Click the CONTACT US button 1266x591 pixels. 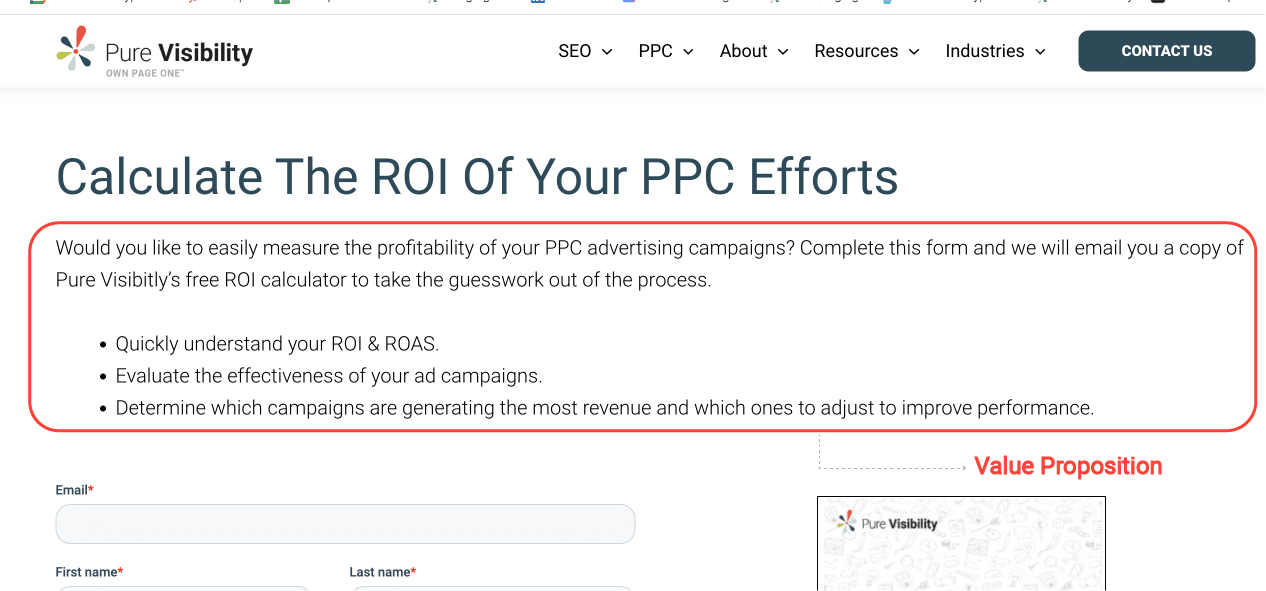coord(1166,51)
